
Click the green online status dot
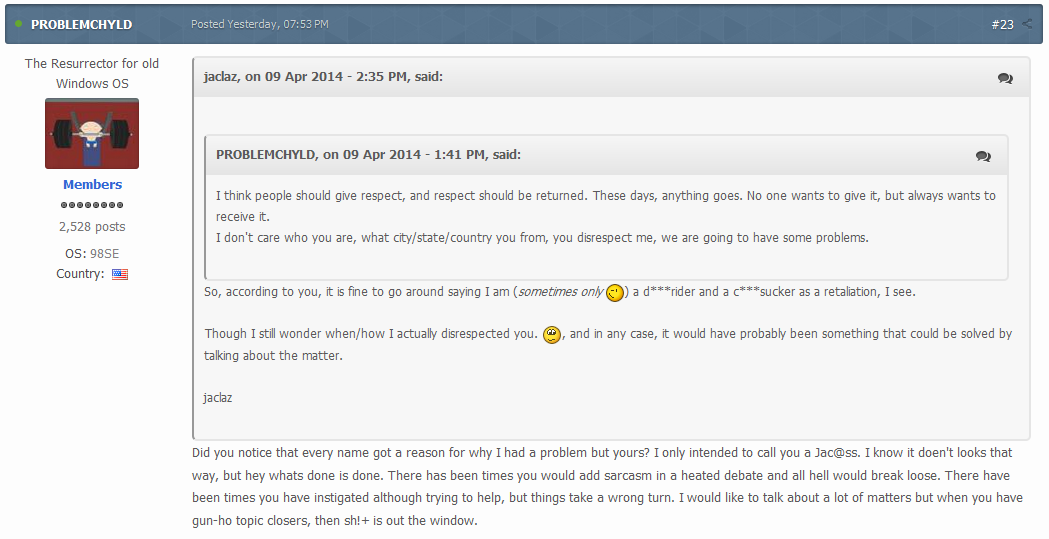pyautogui.click(x=19, y=24)
